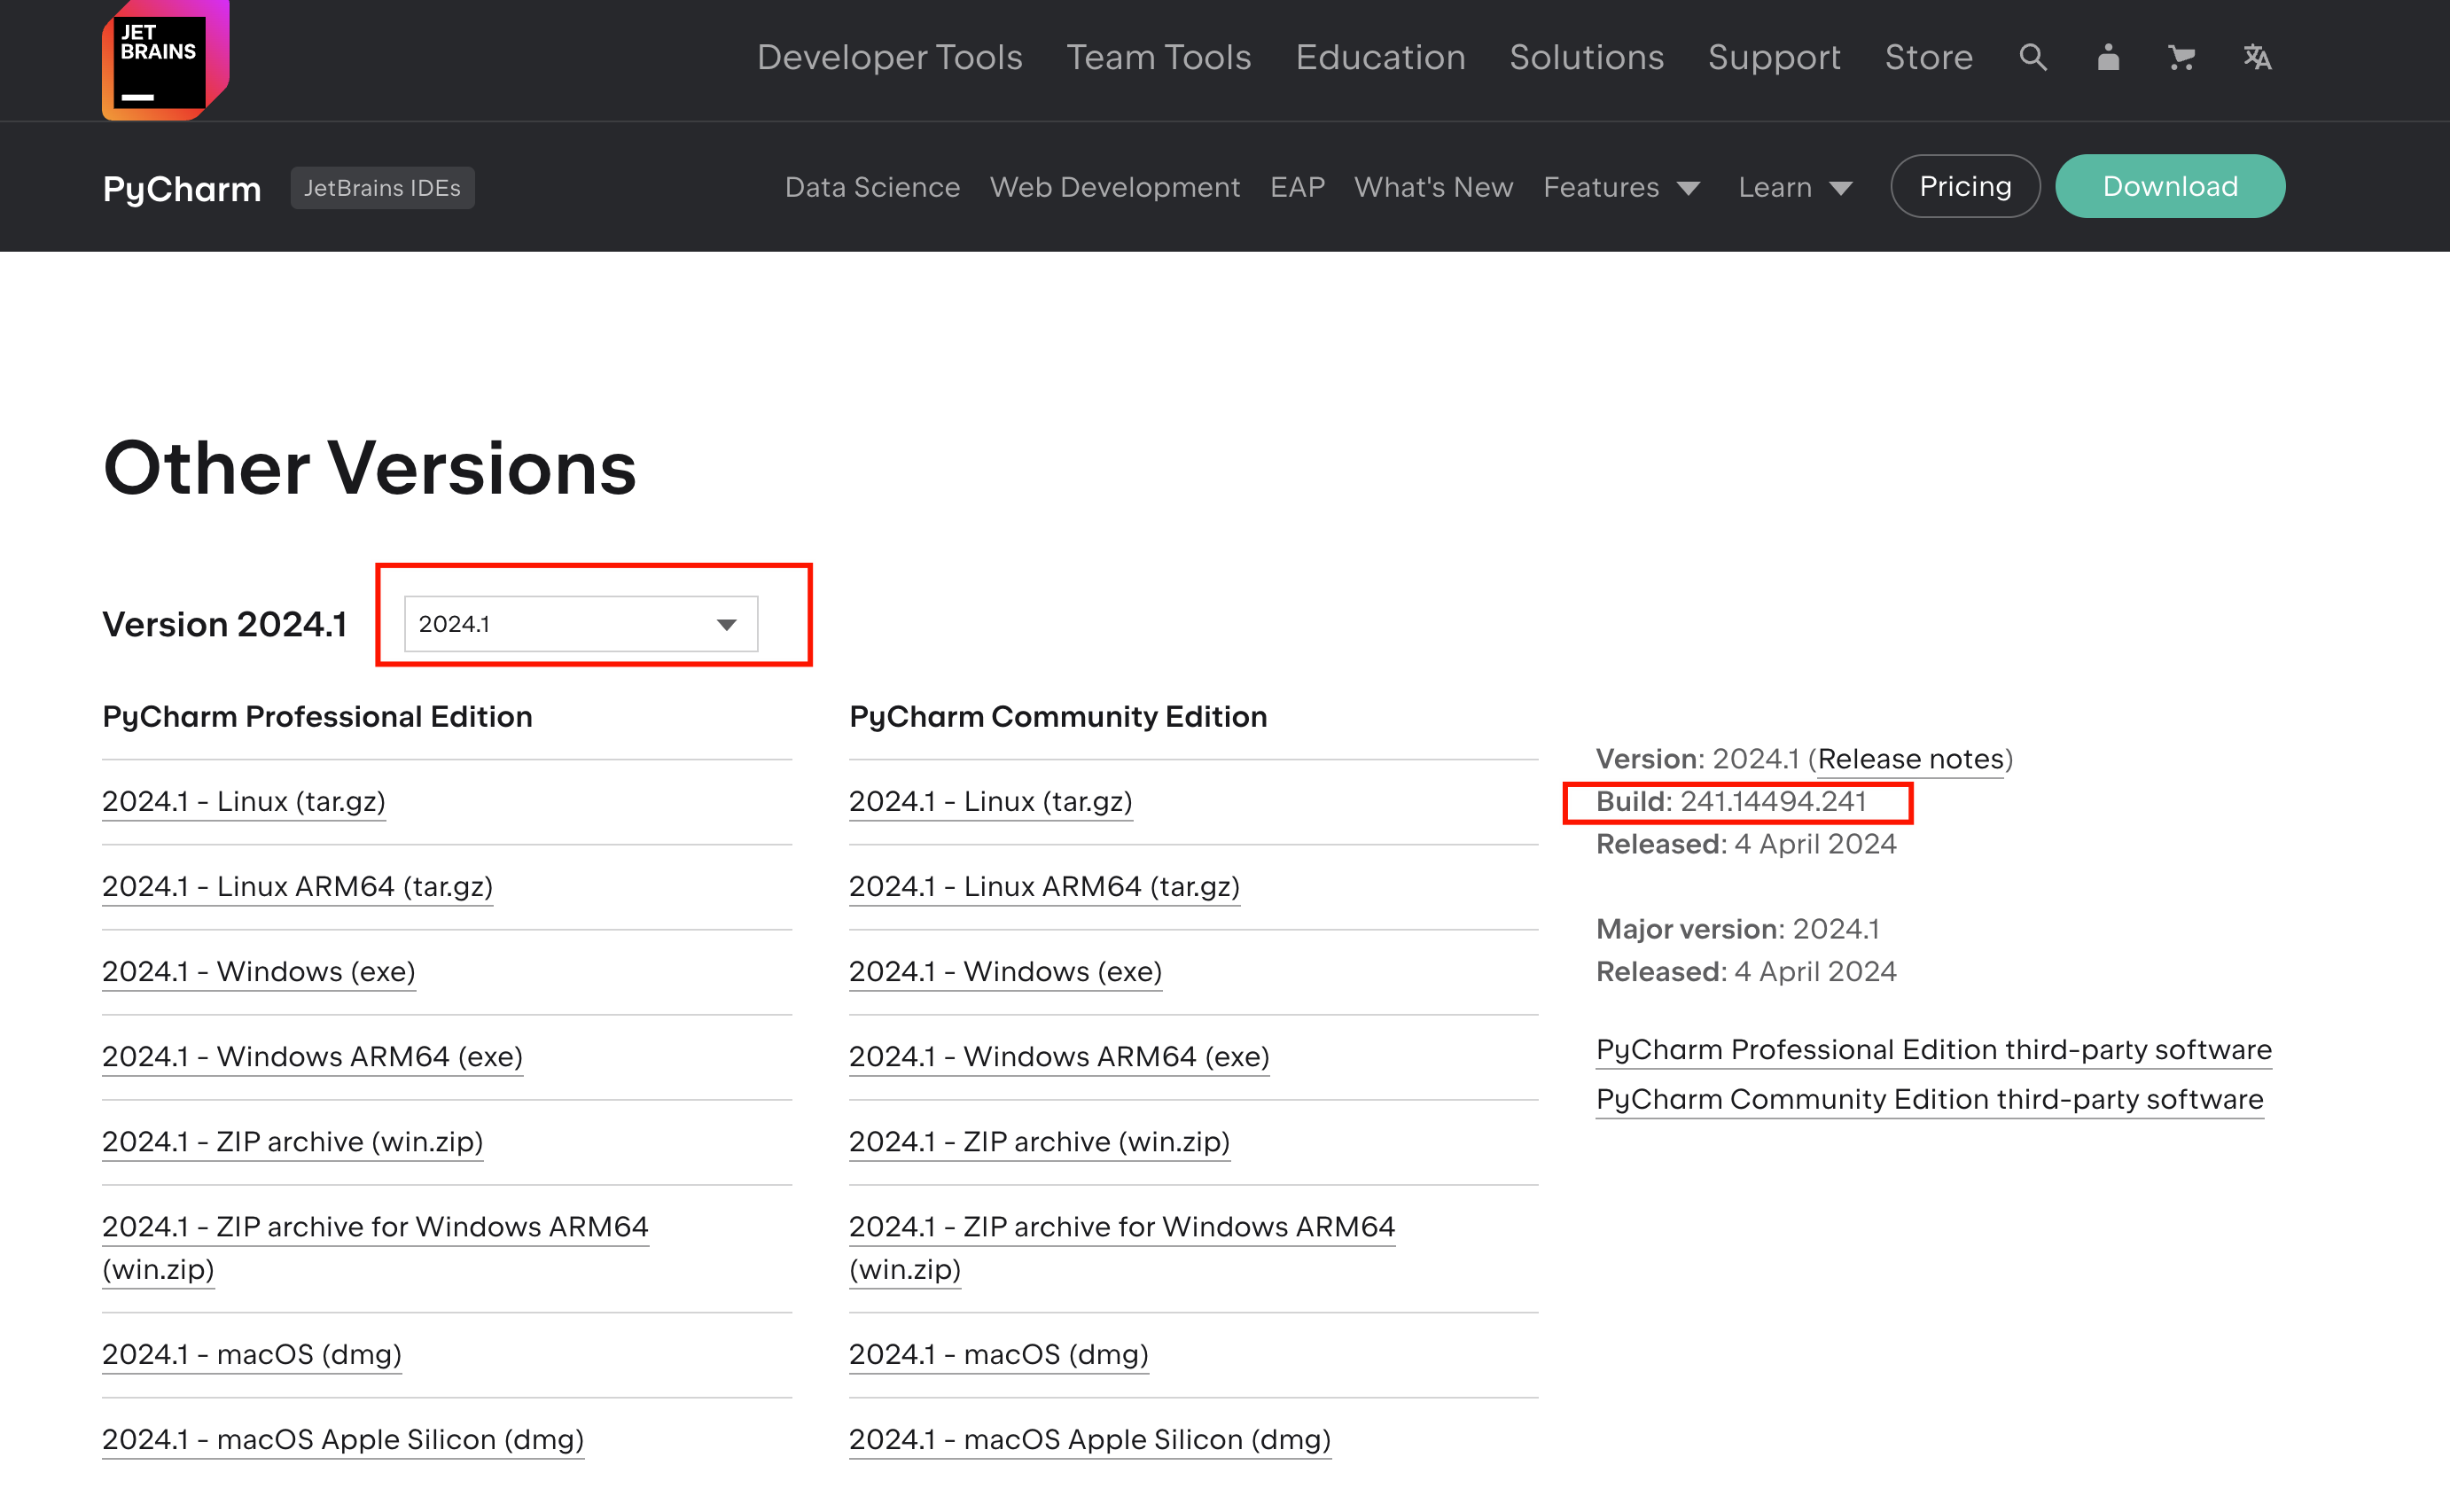Viewport: 2450px width, 1512px height.
Task: Select the Data Science navigation item
Action: click(x=872, y=187)
